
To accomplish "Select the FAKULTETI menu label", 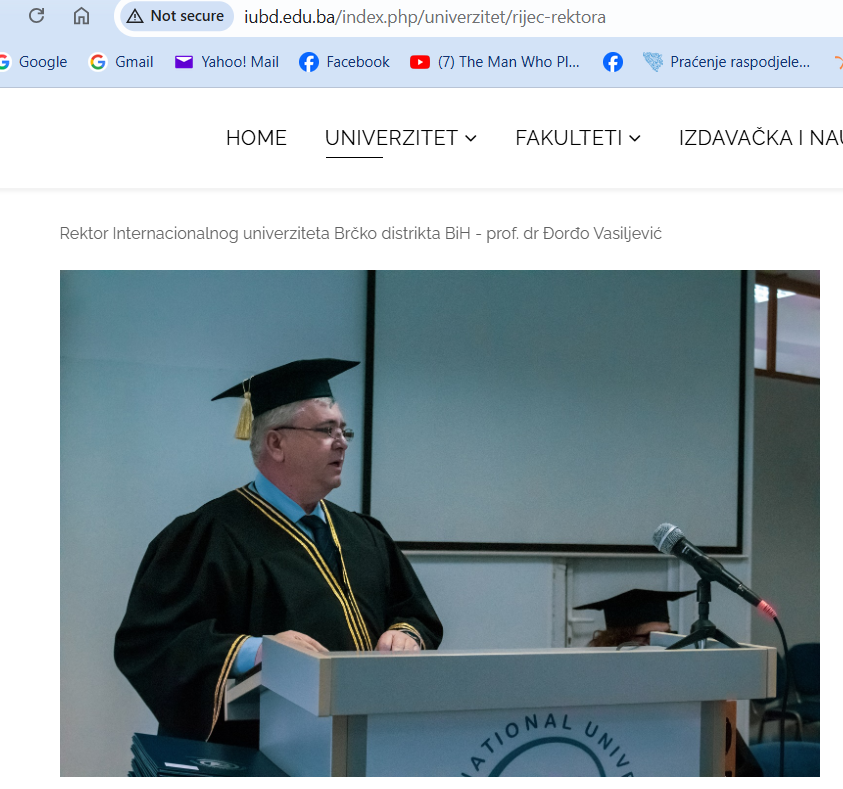I will point(568,138).
